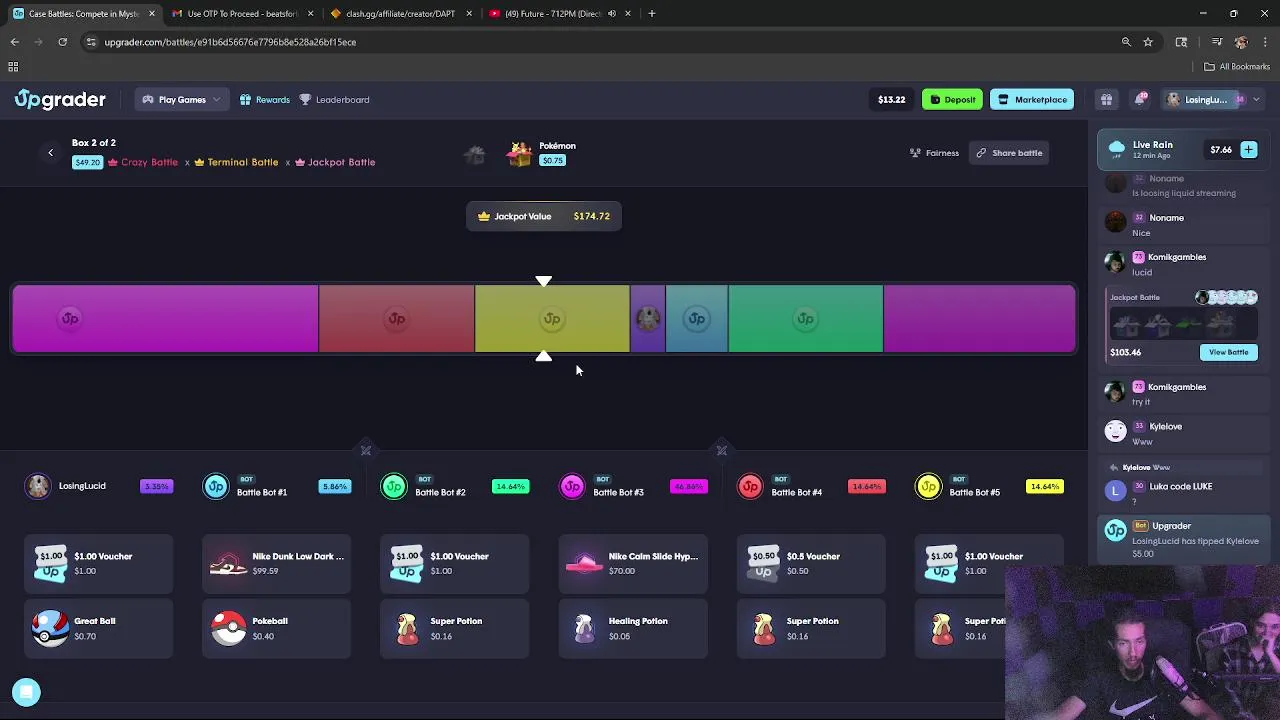Click the 5.86% chance badge
The image size is (1280, 720).
point(334,486)
